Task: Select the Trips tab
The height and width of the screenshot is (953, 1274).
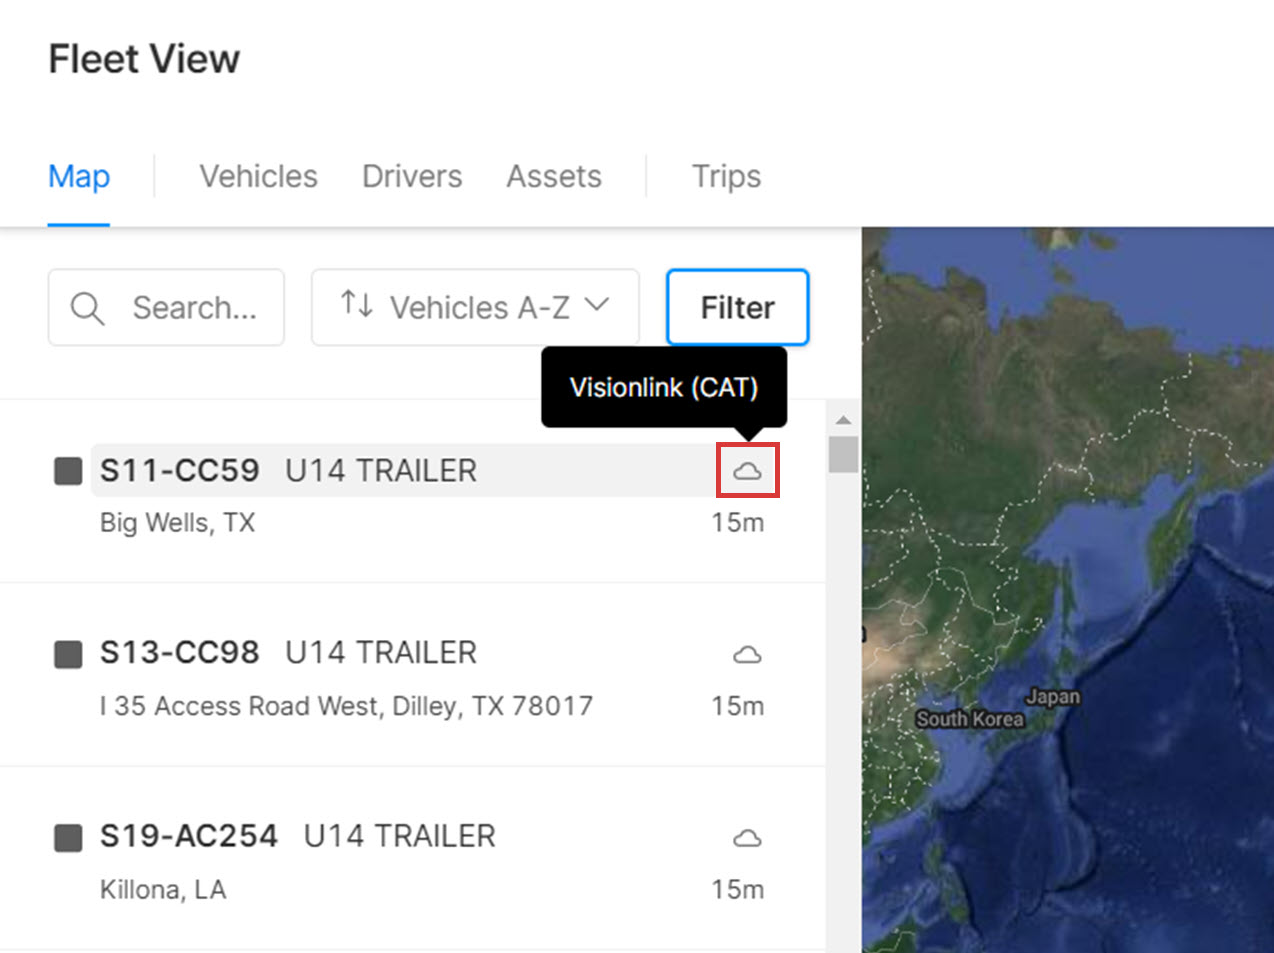Action: tap(726, 176)
